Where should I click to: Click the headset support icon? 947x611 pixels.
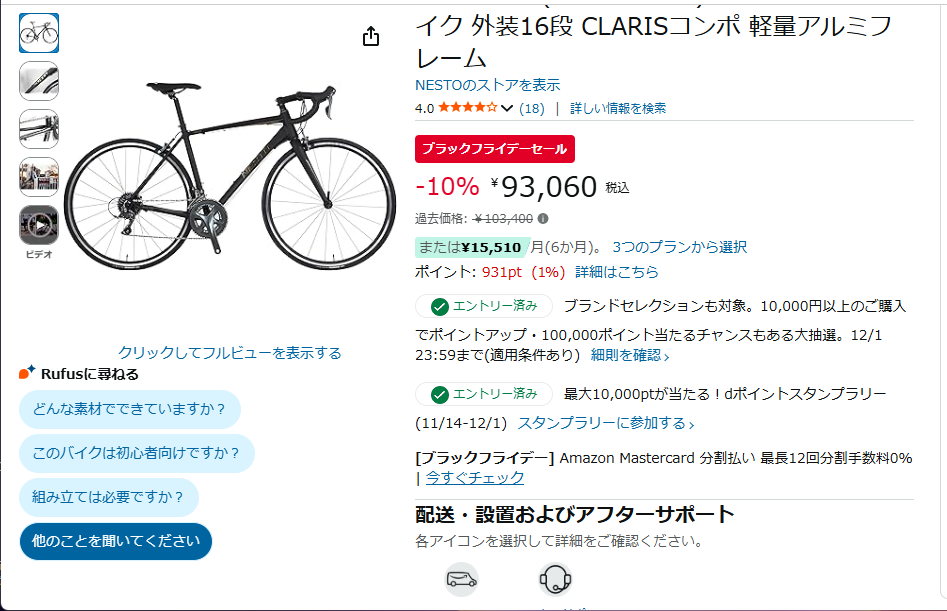click(x=555, y=579)
